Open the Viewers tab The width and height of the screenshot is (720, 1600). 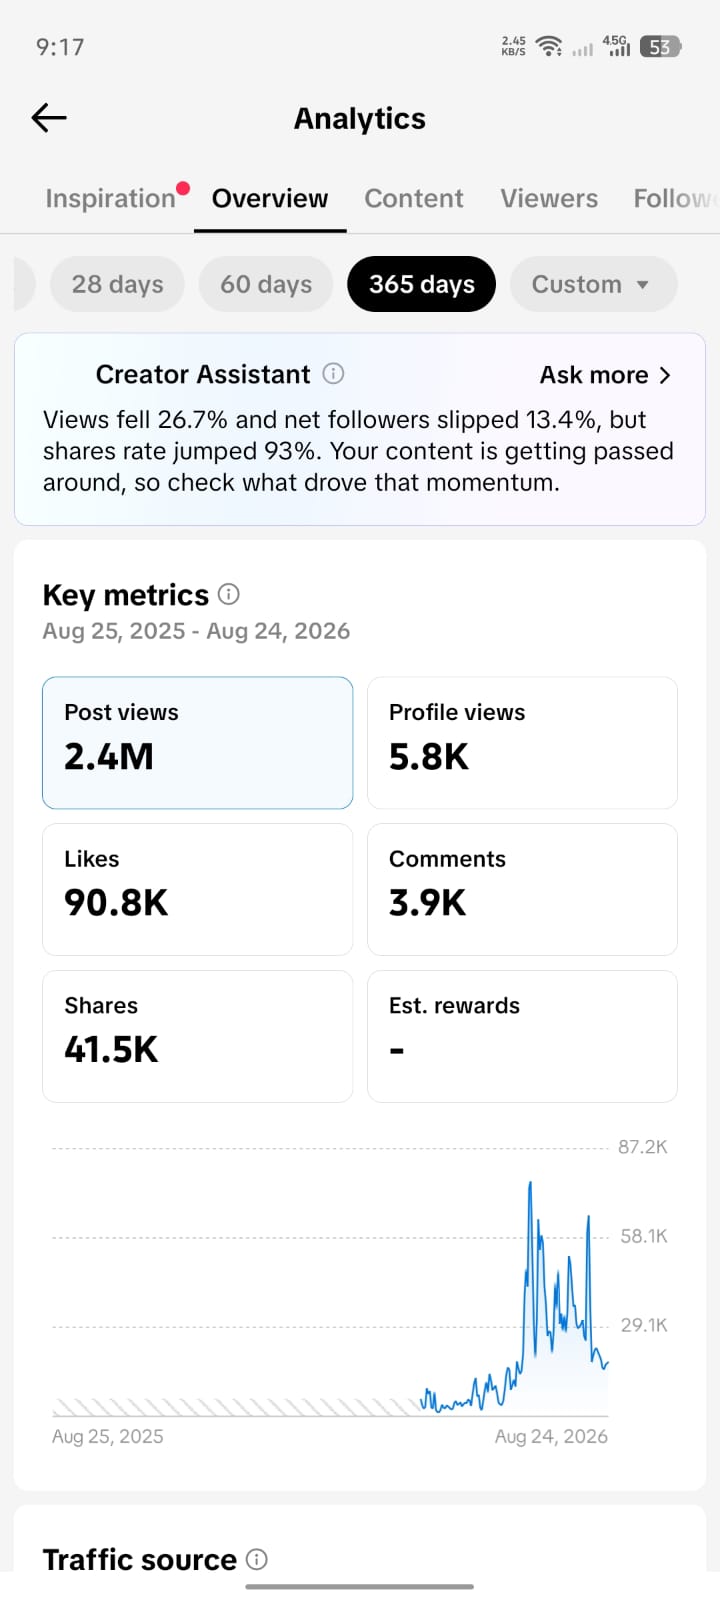[x=549, y=198]
